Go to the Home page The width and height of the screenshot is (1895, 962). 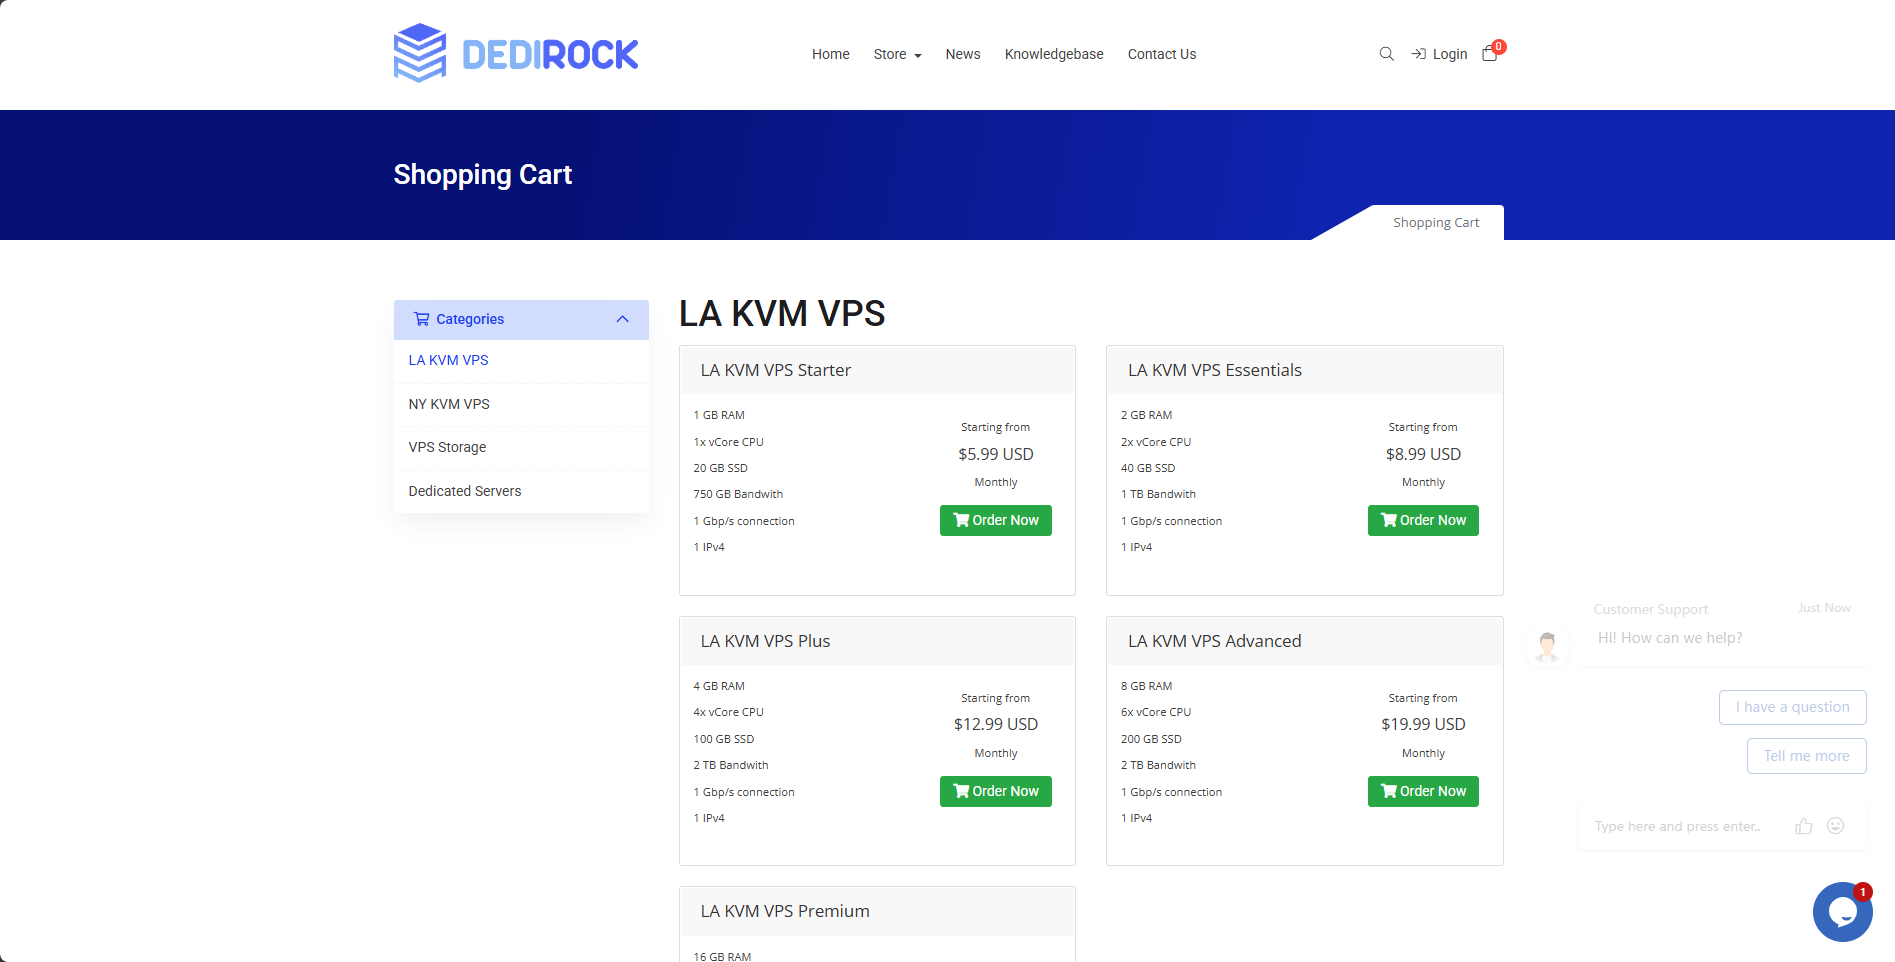tap(830, 54)
